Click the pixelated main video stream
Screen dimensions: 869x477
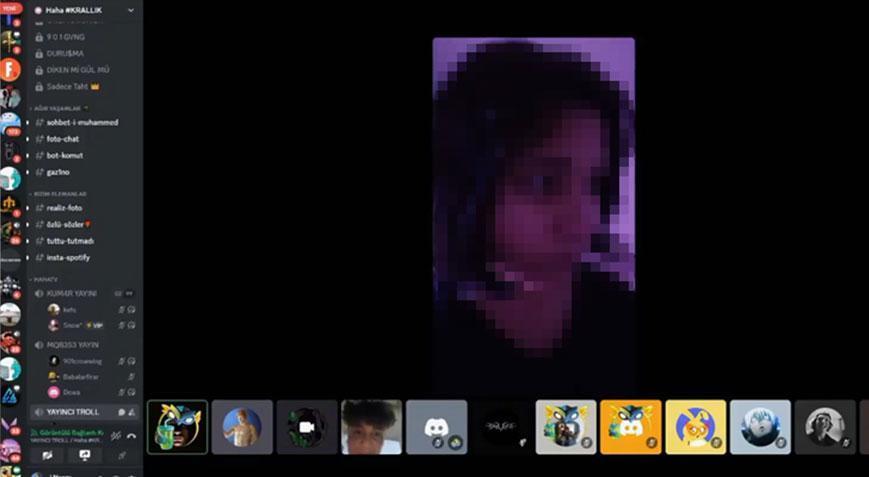click(533, 217)
